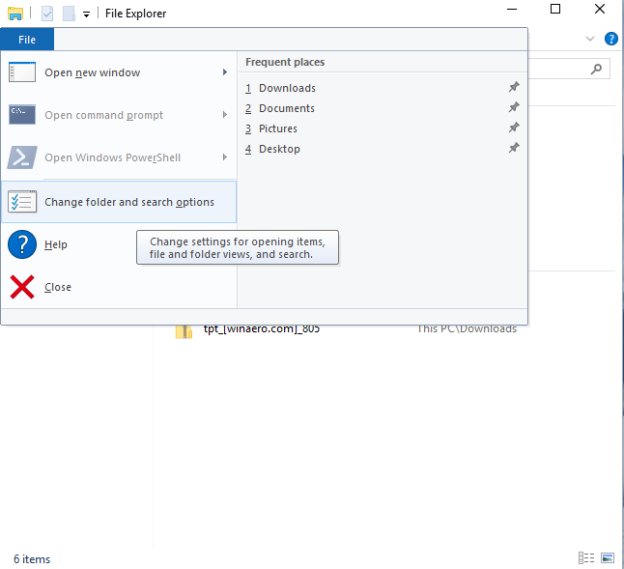Screen dimensions: 624x569
Task: Click the command prompt icon
Action: click(22, 114)
